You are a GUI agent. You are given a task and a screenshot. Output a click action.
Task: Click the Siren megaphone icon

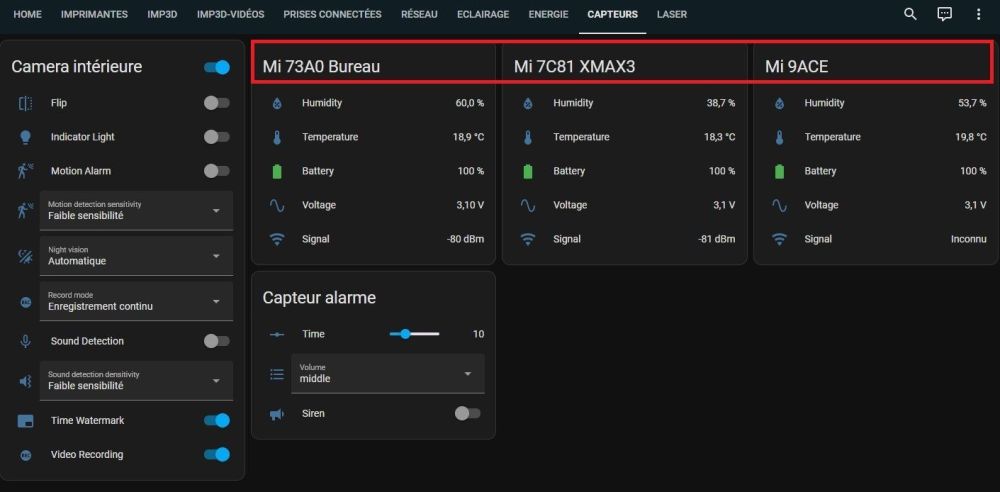click(x=277, y=414)
